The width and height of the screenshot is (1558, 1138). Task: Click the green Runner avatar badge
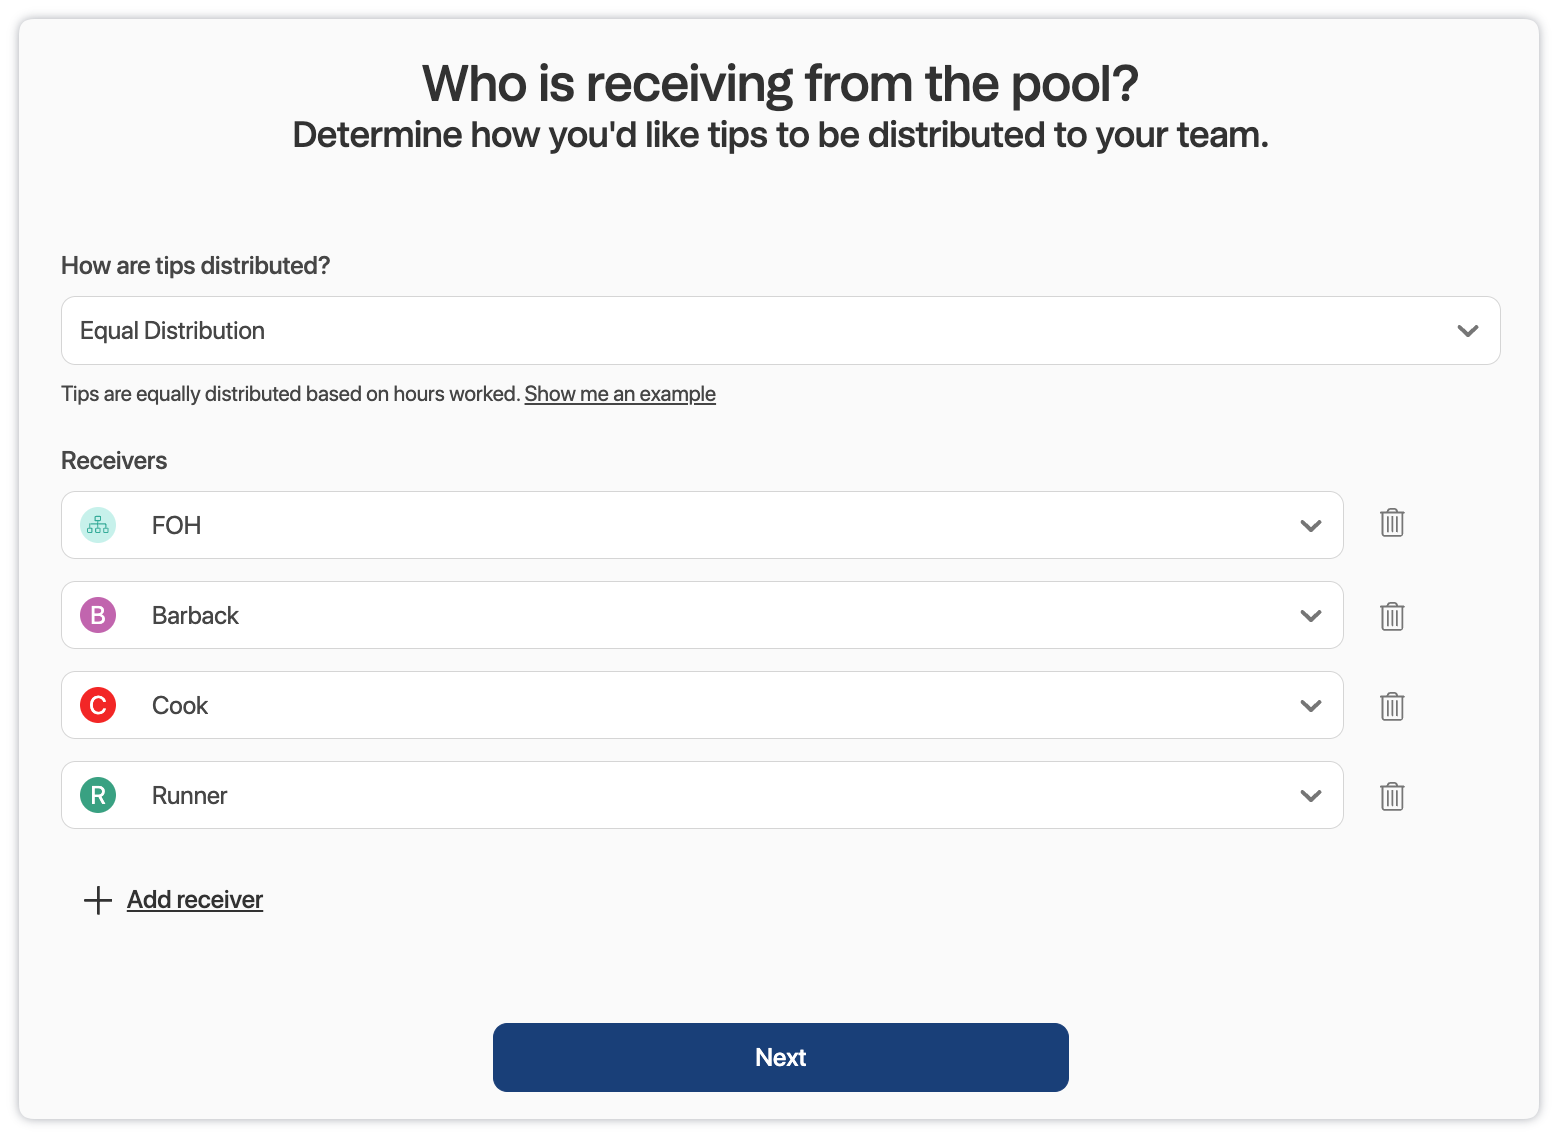click(x=98, y=795)
